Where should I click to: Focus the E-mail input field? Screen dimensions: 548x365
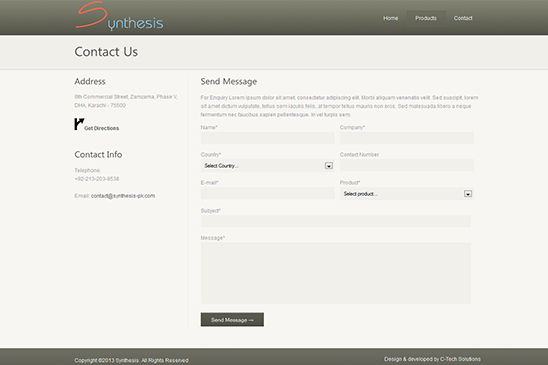coord(267,193)
